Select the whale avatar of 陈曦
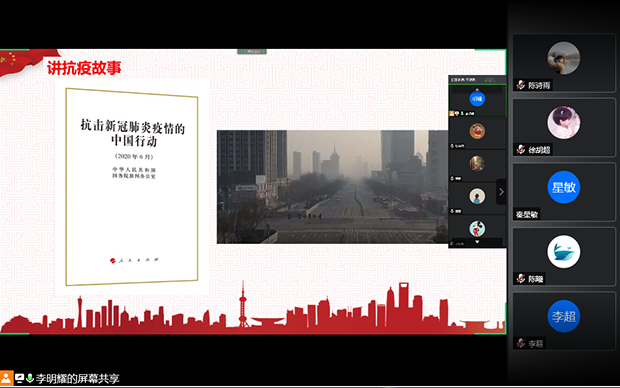The height and width of the screenshot is (388, 620). [x=563, y=252]
